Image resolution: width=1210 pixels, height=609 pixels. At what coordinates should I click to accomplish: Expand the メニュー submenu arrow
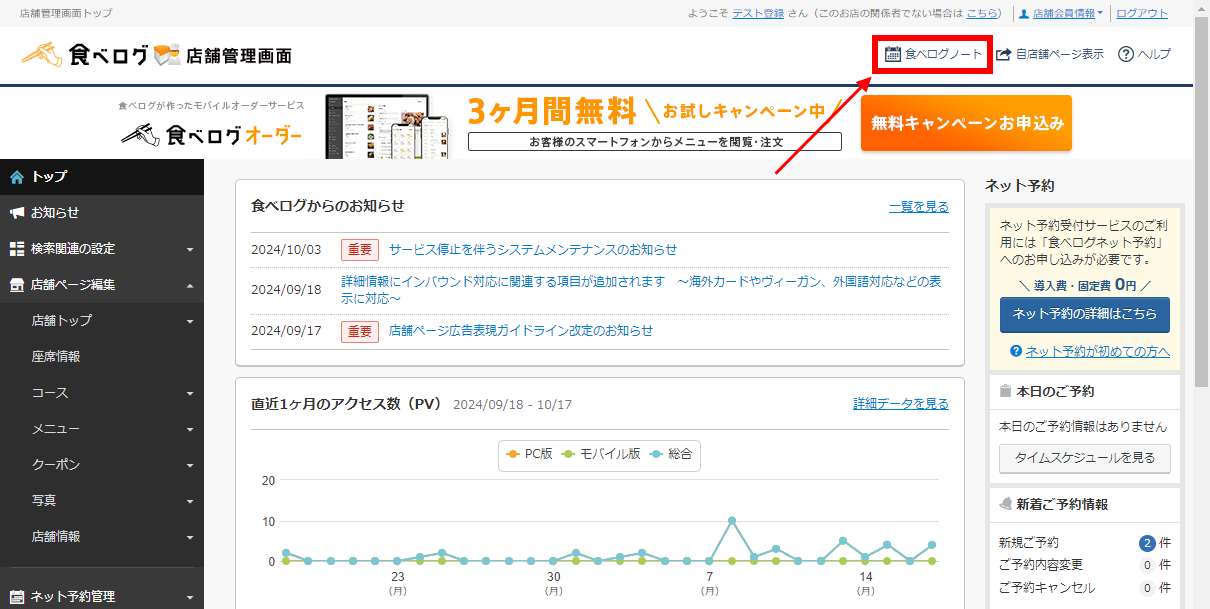(x=190, y=430)
